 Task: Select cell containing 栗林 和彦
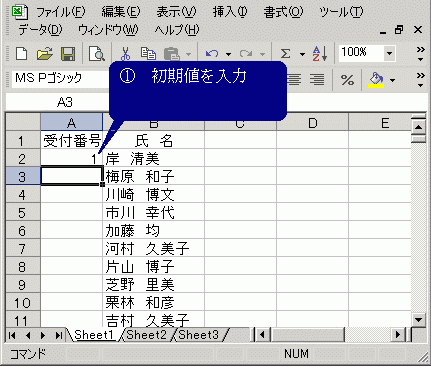153,302
